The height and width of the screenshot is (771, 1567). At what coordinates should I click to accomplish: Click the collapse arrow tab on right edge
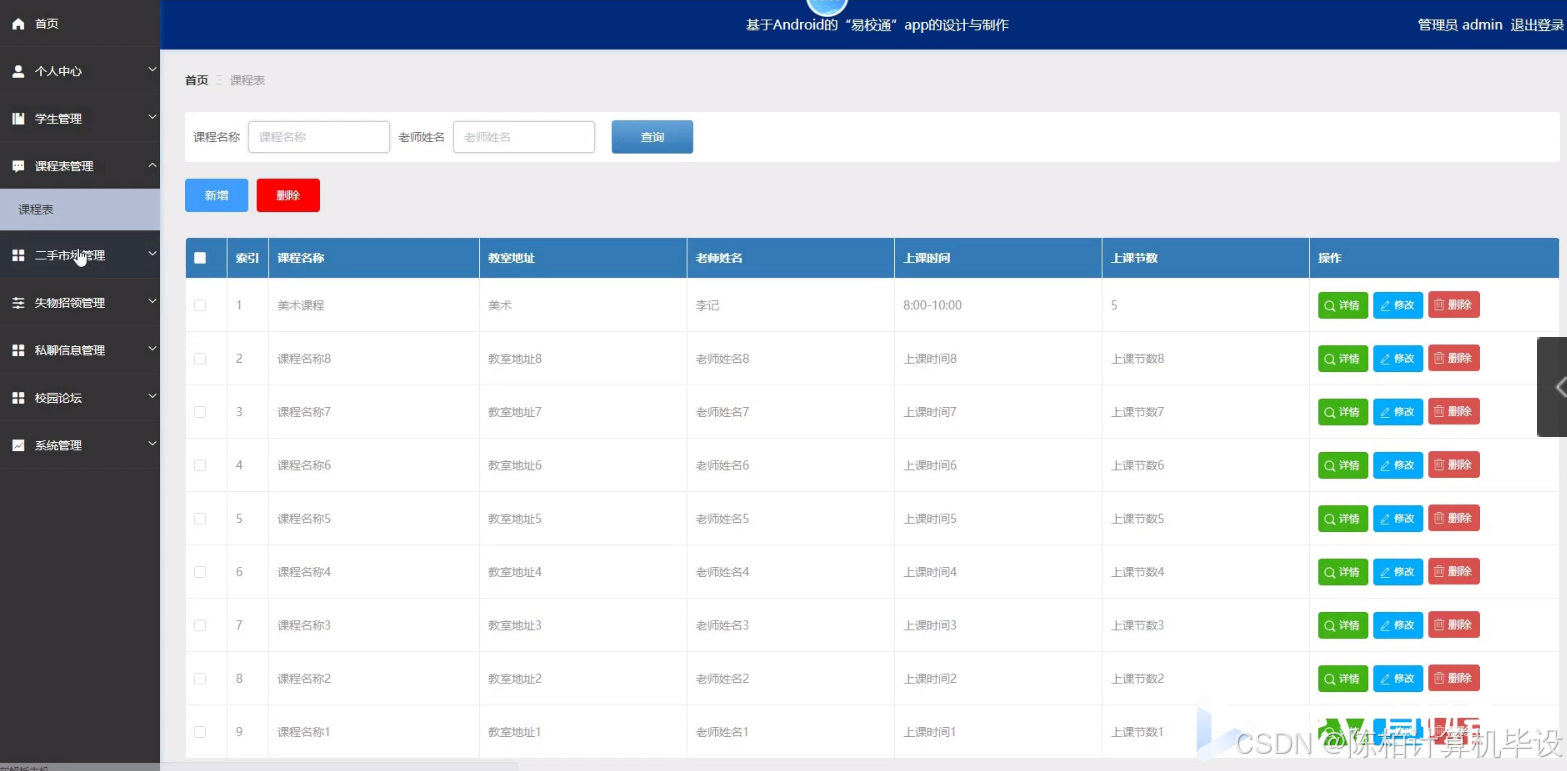point(1553,387)
